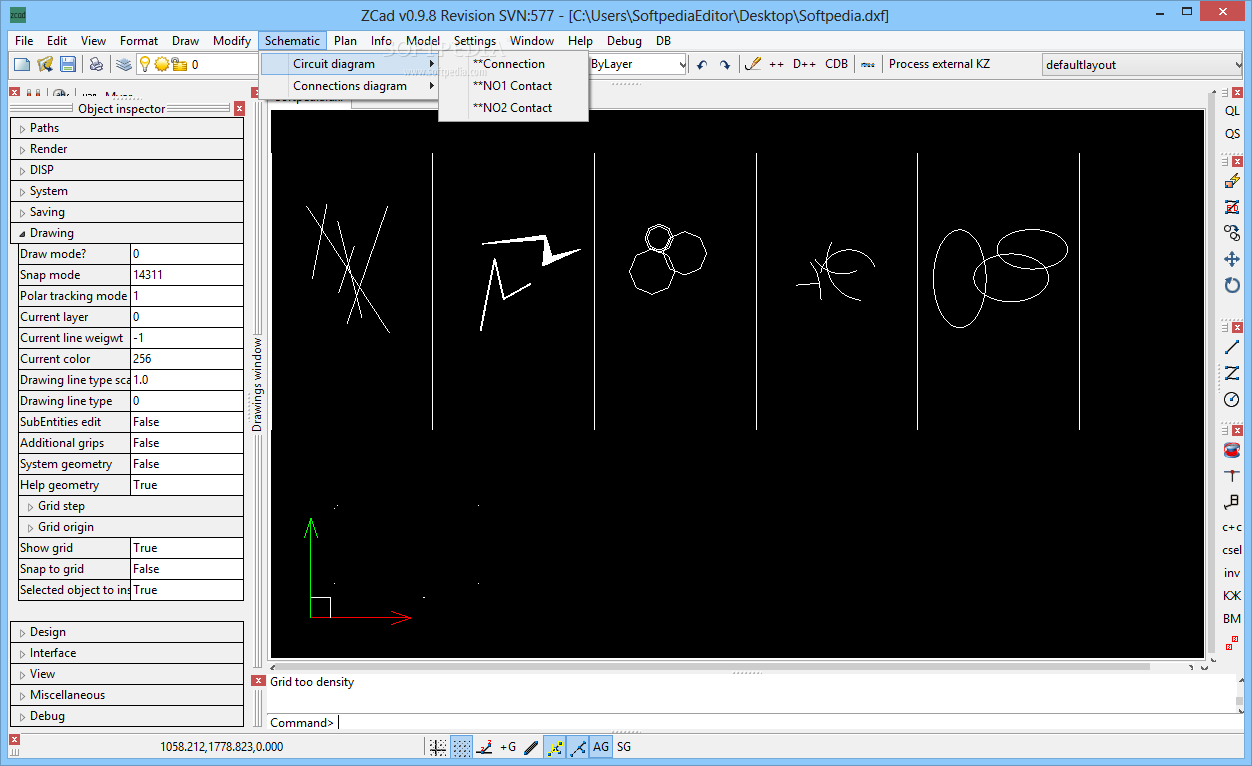Select the Polyline Z-shaped tool
1252x766 pixels.
point(1232,373)
